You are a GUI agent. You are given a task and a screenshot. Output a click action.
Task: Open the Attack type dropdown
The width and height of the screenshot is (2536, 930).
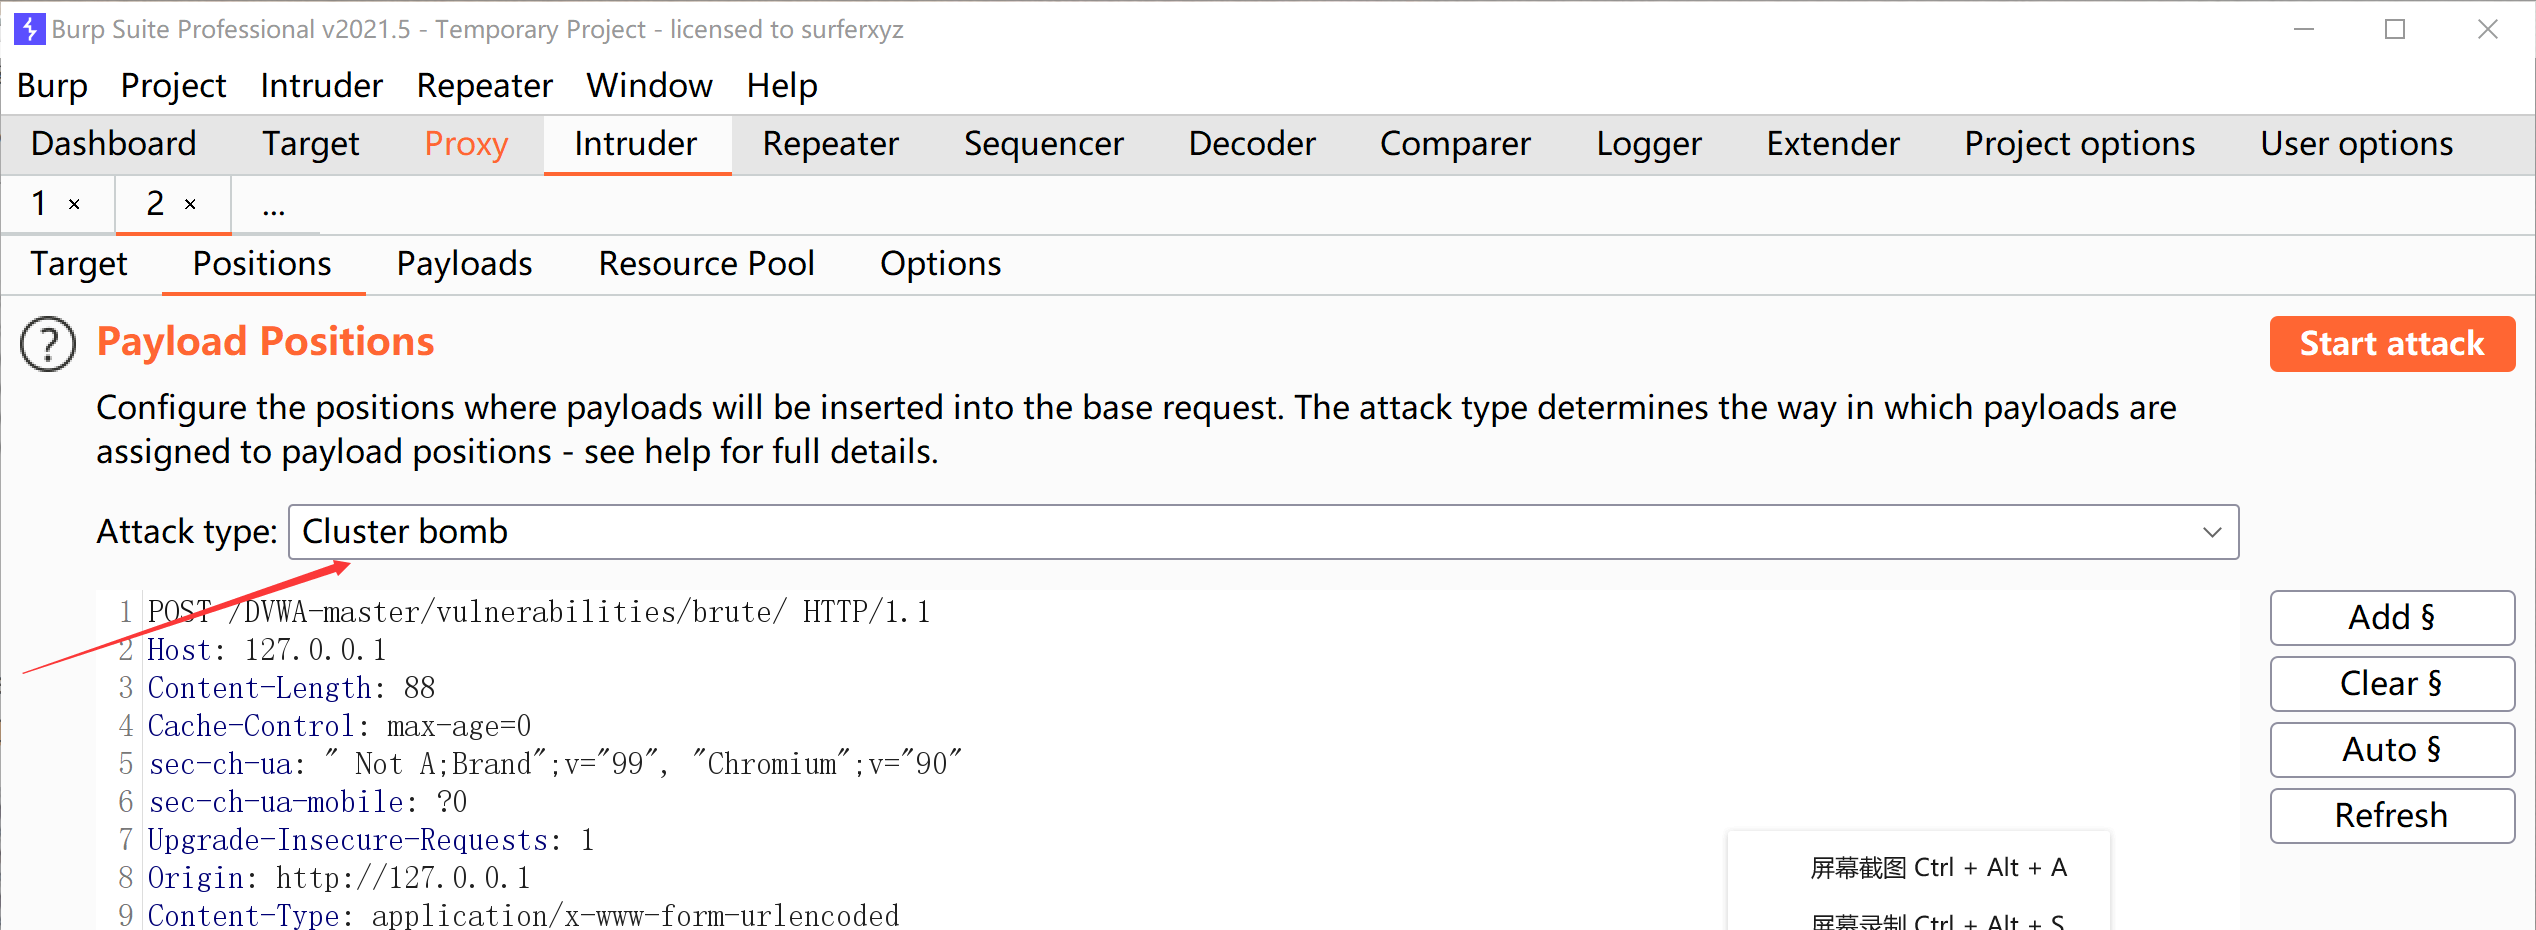(1263, 532)
